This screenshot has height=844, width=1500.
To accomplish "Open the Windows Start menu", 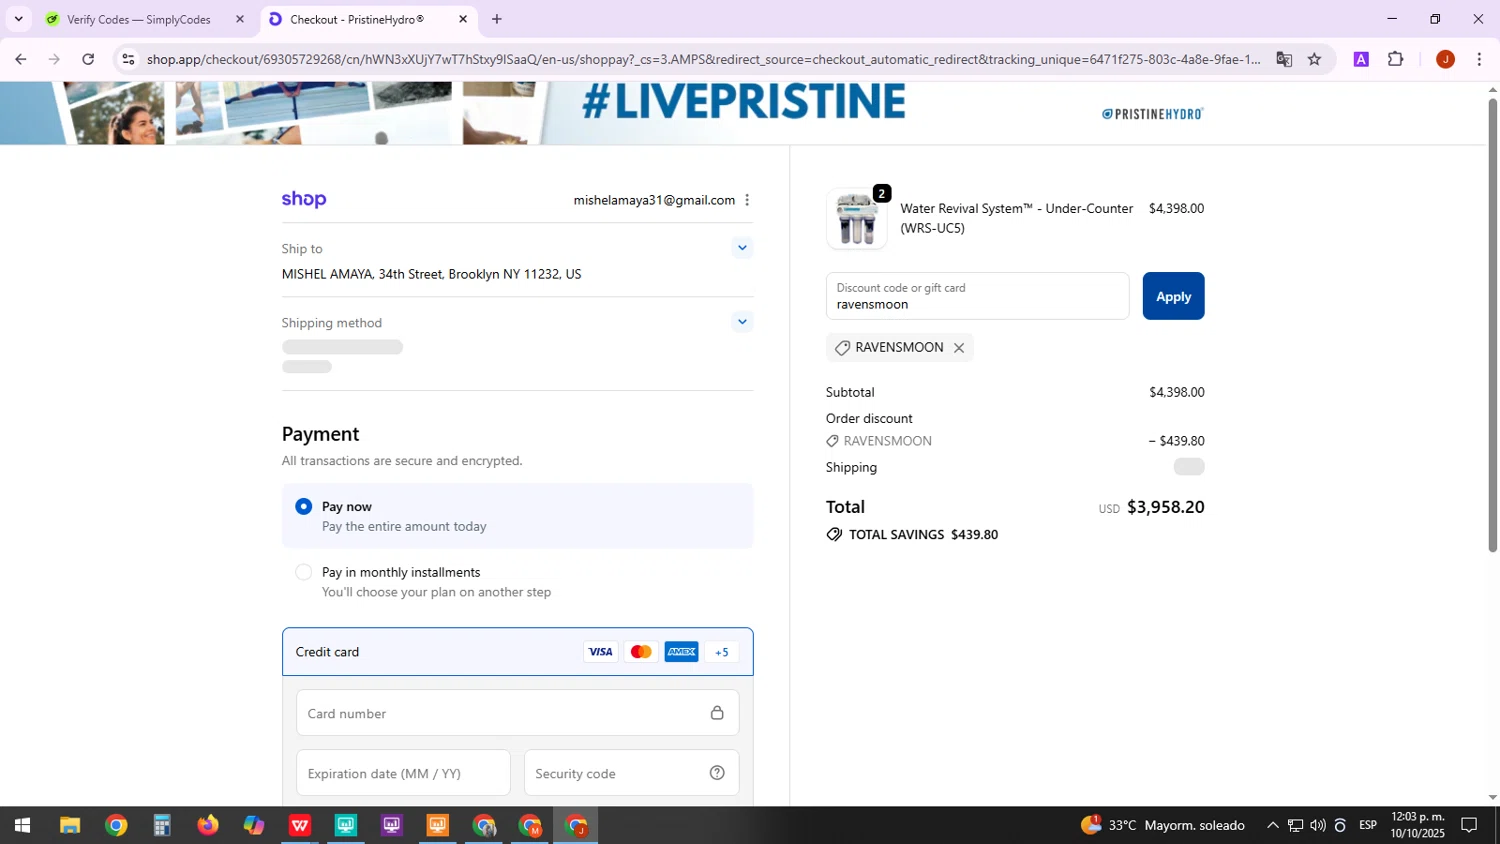I will coord(22,826).
